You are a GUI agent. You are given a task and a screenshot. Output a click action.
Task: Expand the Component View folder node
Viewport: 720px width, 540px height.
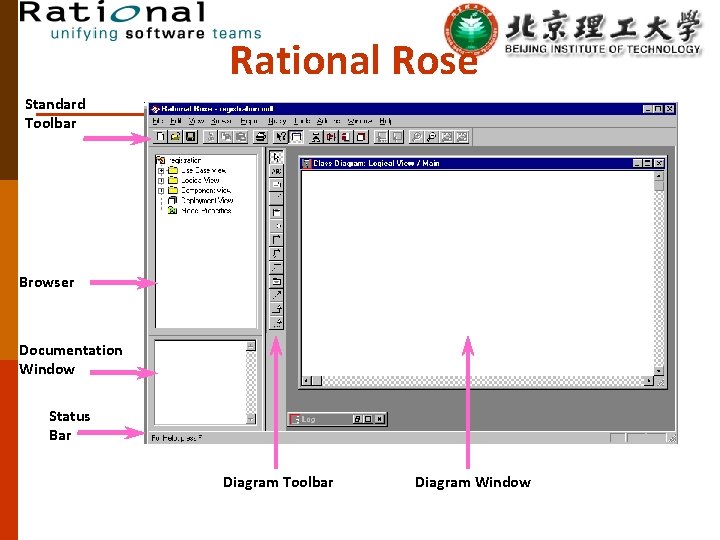(x=161, y=191)
